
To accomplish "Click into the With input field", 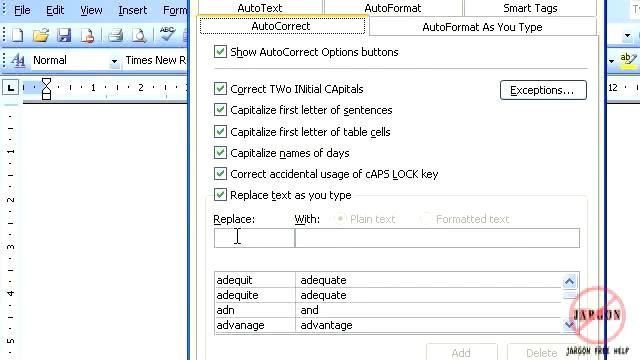I will click(x=437, y=238).
